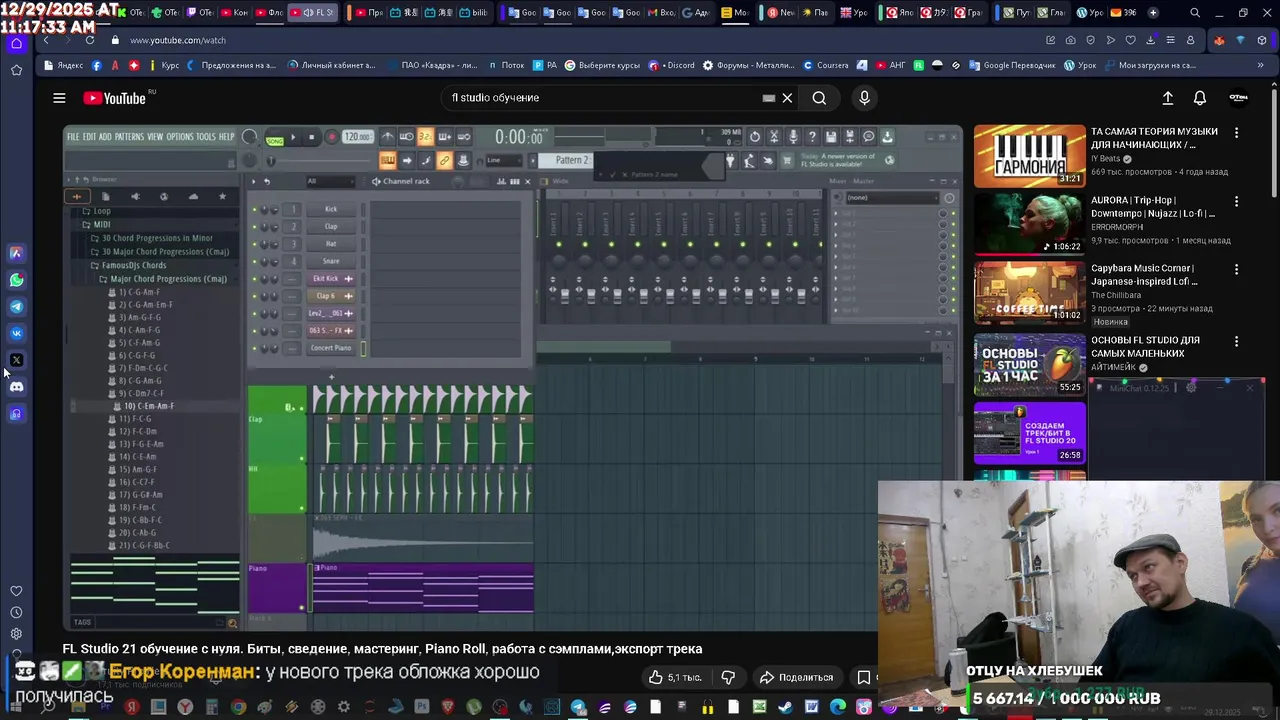Open the Capybara Music Corner video thumbnail
The width and height of the screenshot is (1280, 720).
click(1029, 293)
